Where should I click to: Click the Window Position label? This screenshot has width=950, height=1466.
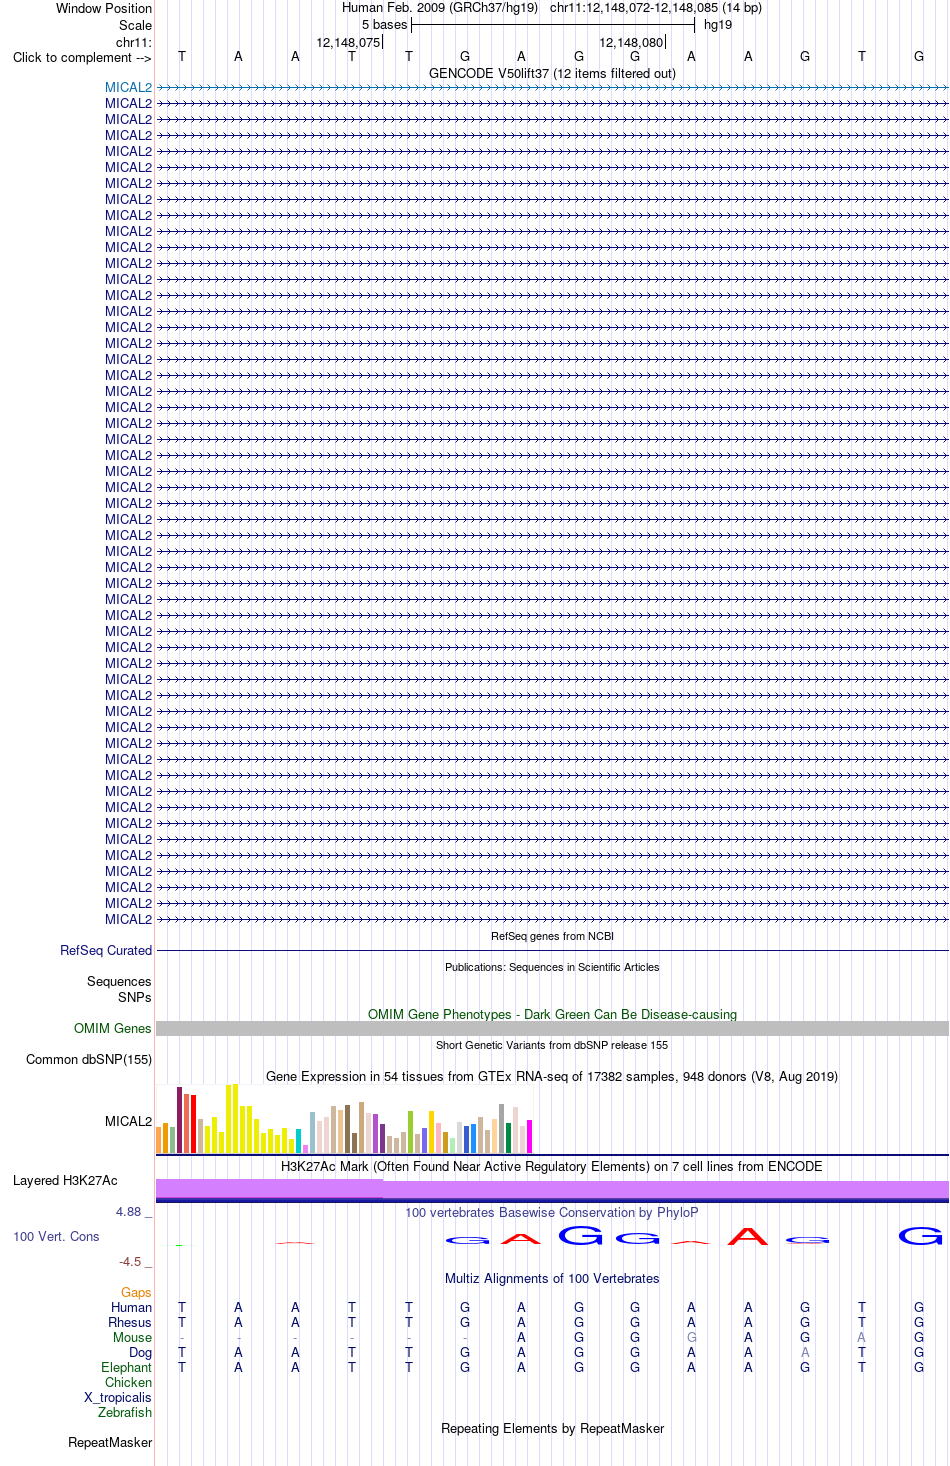(x=104, y=8)
